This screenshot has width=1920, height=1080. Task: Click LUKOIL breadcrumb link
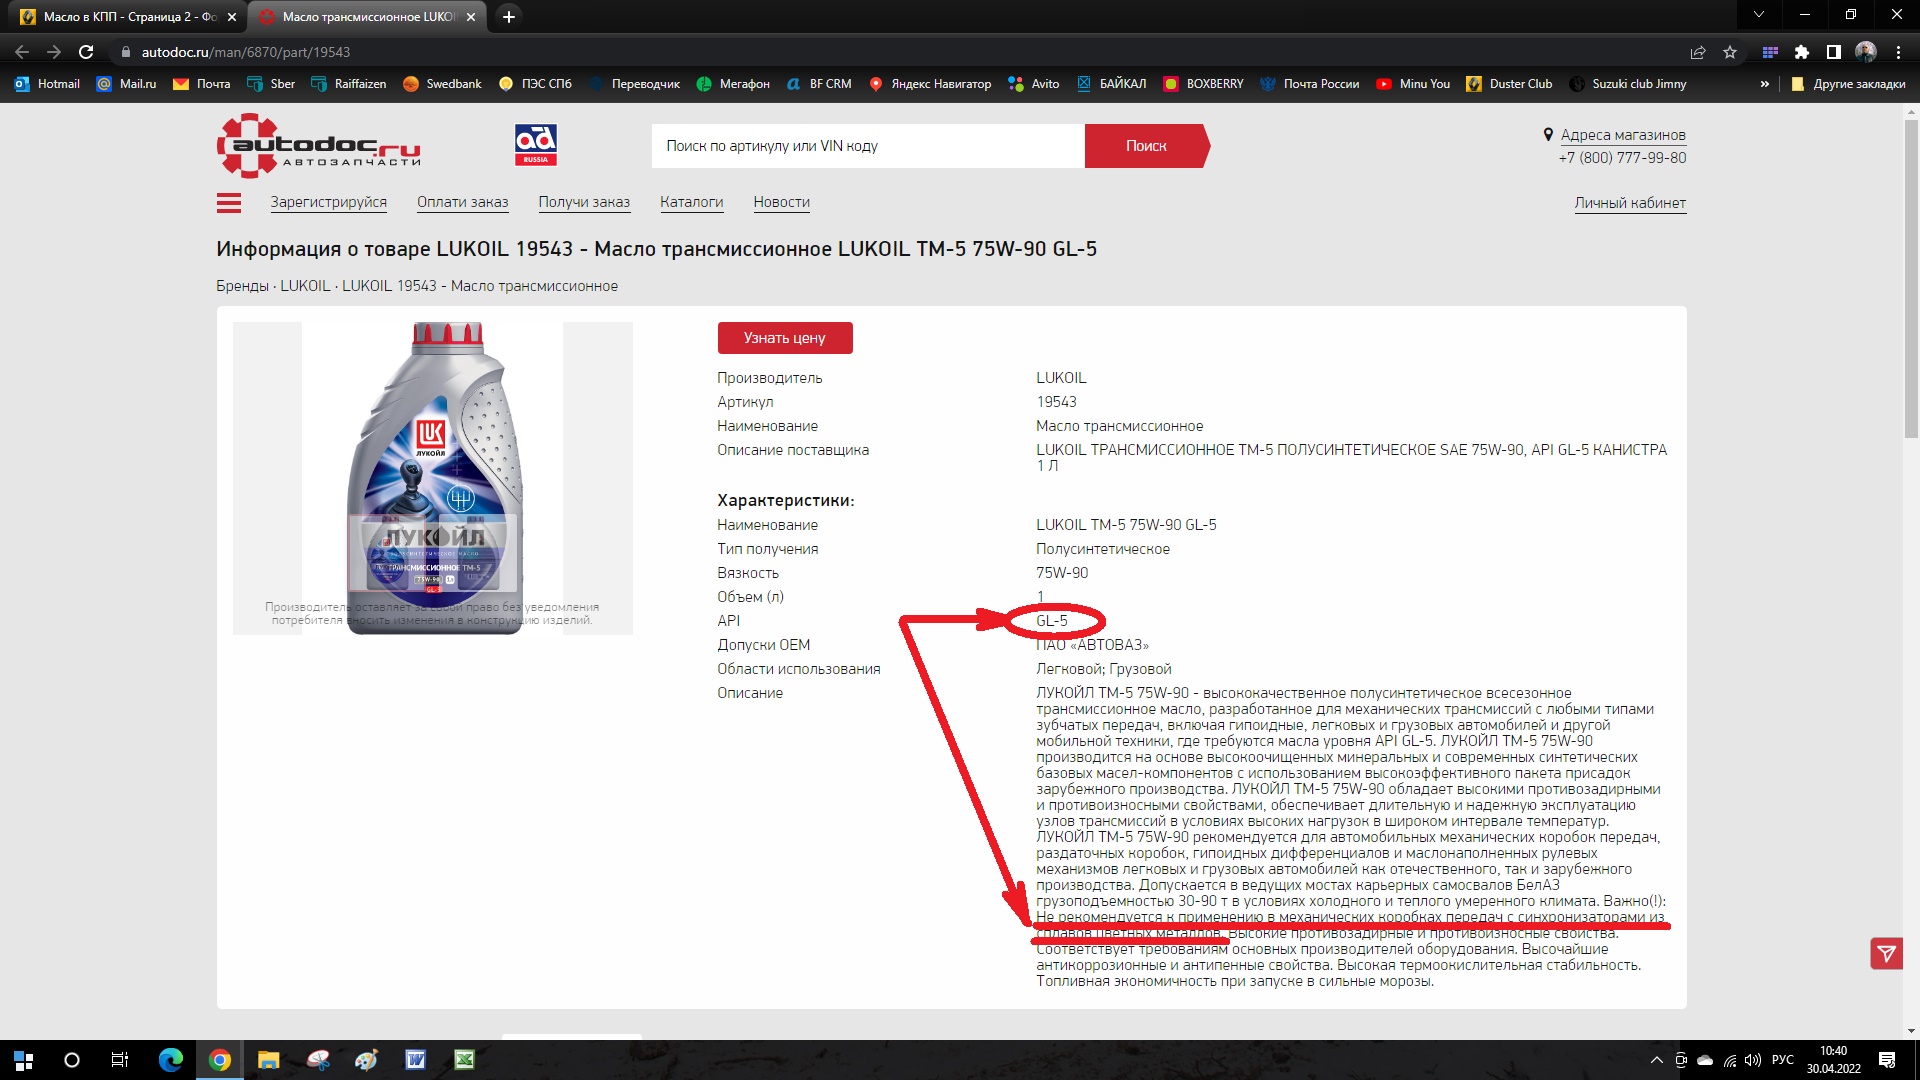(x=305, y=286)
